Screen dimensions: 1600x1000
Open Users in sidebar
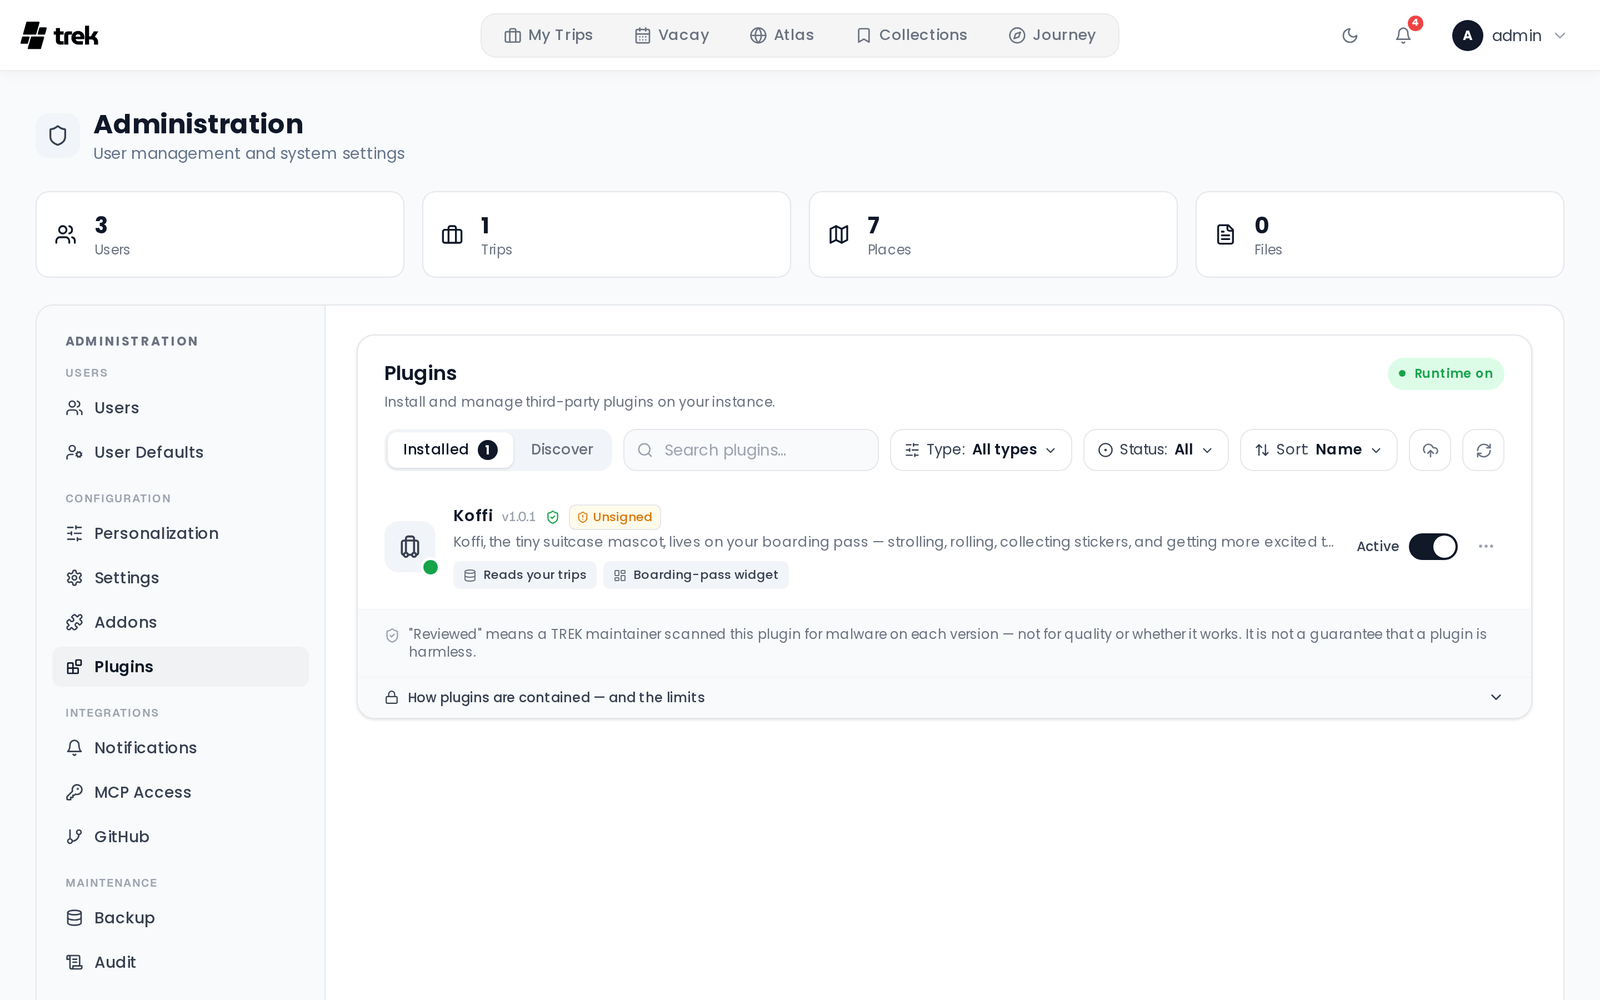pos(180,408)
